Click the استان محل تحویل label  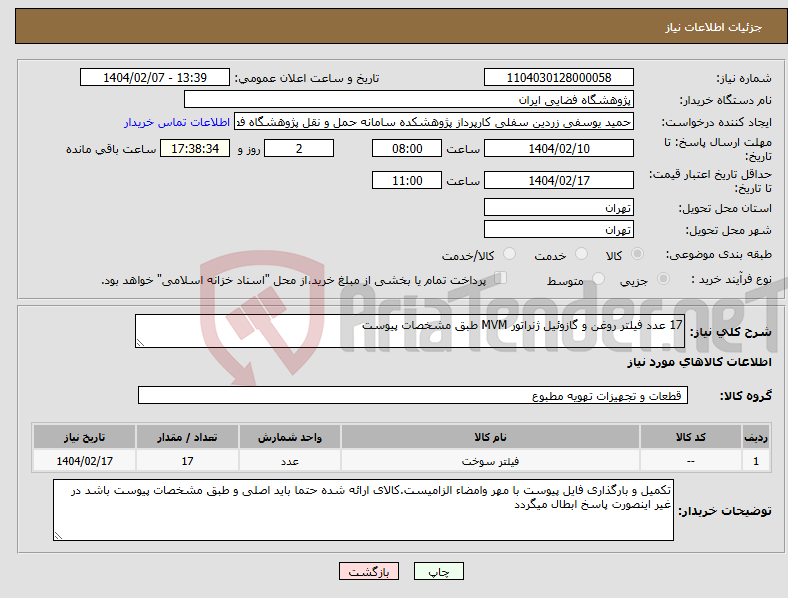tap(725, 208)
